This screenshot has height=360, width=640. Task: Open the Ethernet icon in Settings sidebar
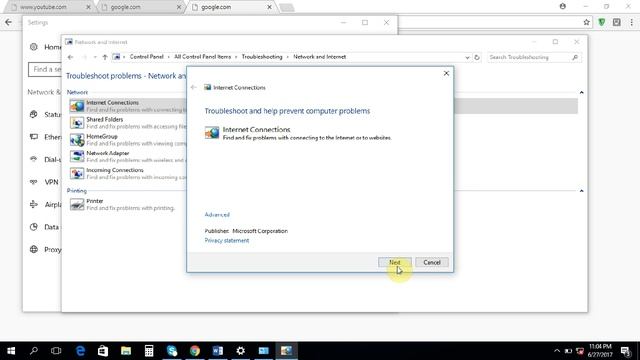pyautogui.click(x=34, y=137)
